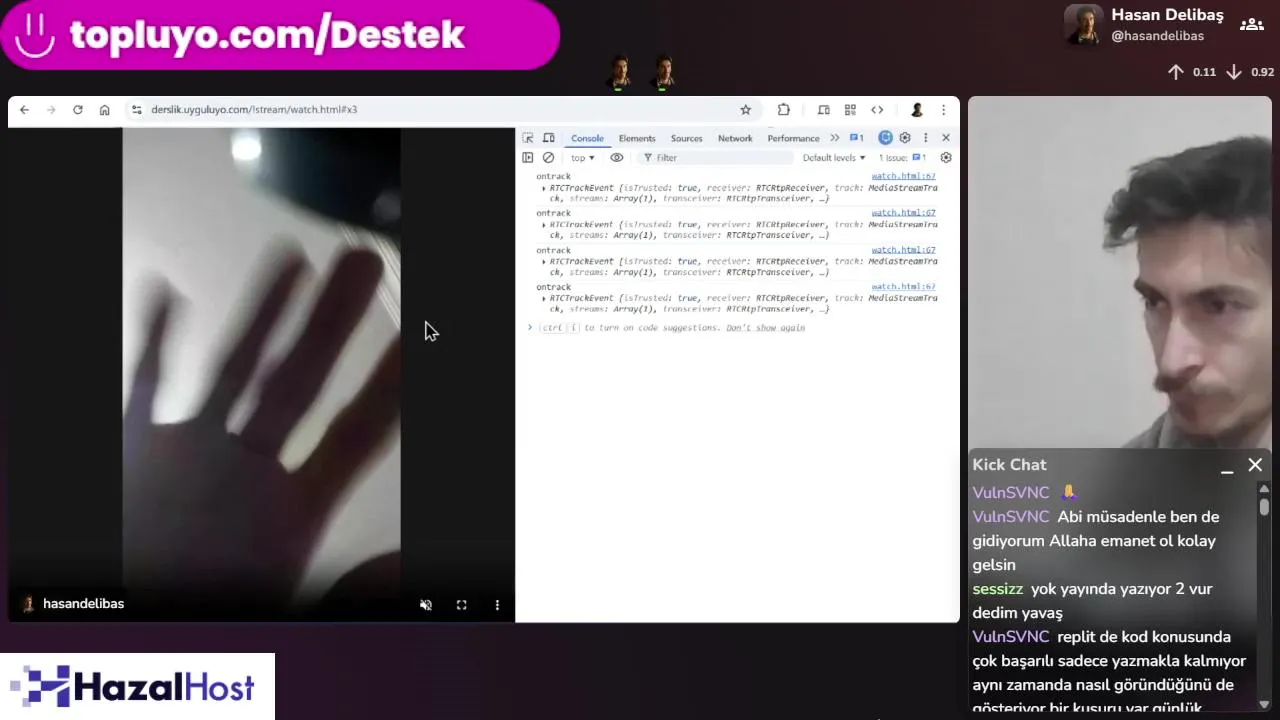Close the Kick Chat panel
This screenshot has width=1280, height=720.
[1255, 465]
